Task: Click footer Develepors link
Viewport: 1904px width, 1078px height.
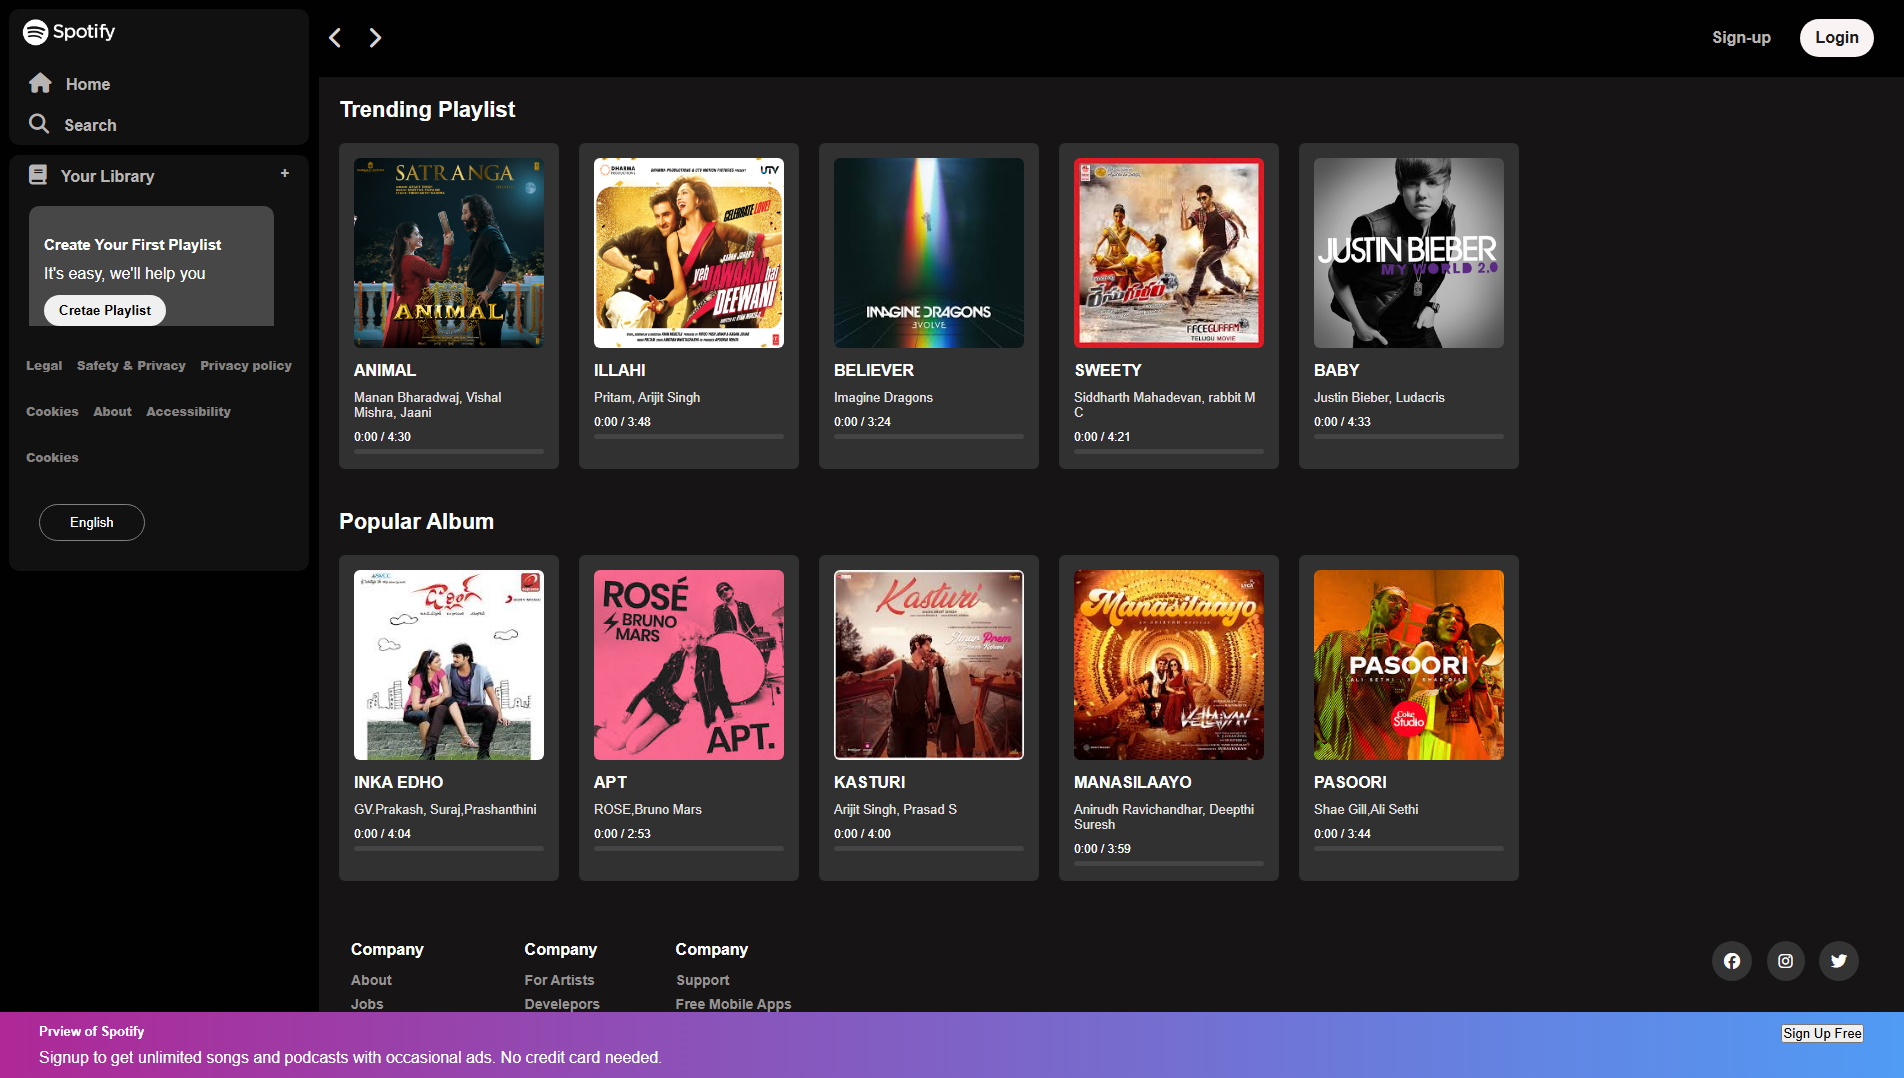Action: coord(562,1004)
